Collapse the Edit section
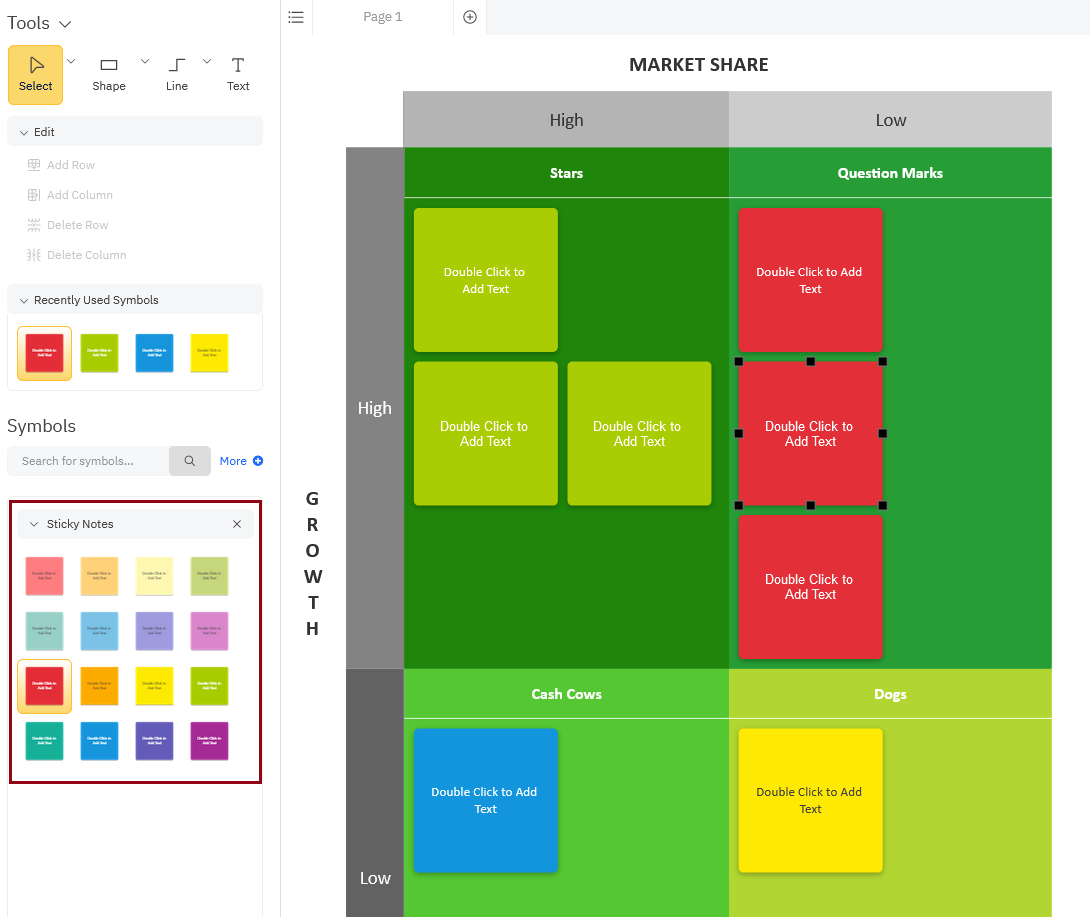1090x917 pixels. click(x=24, y=132)
